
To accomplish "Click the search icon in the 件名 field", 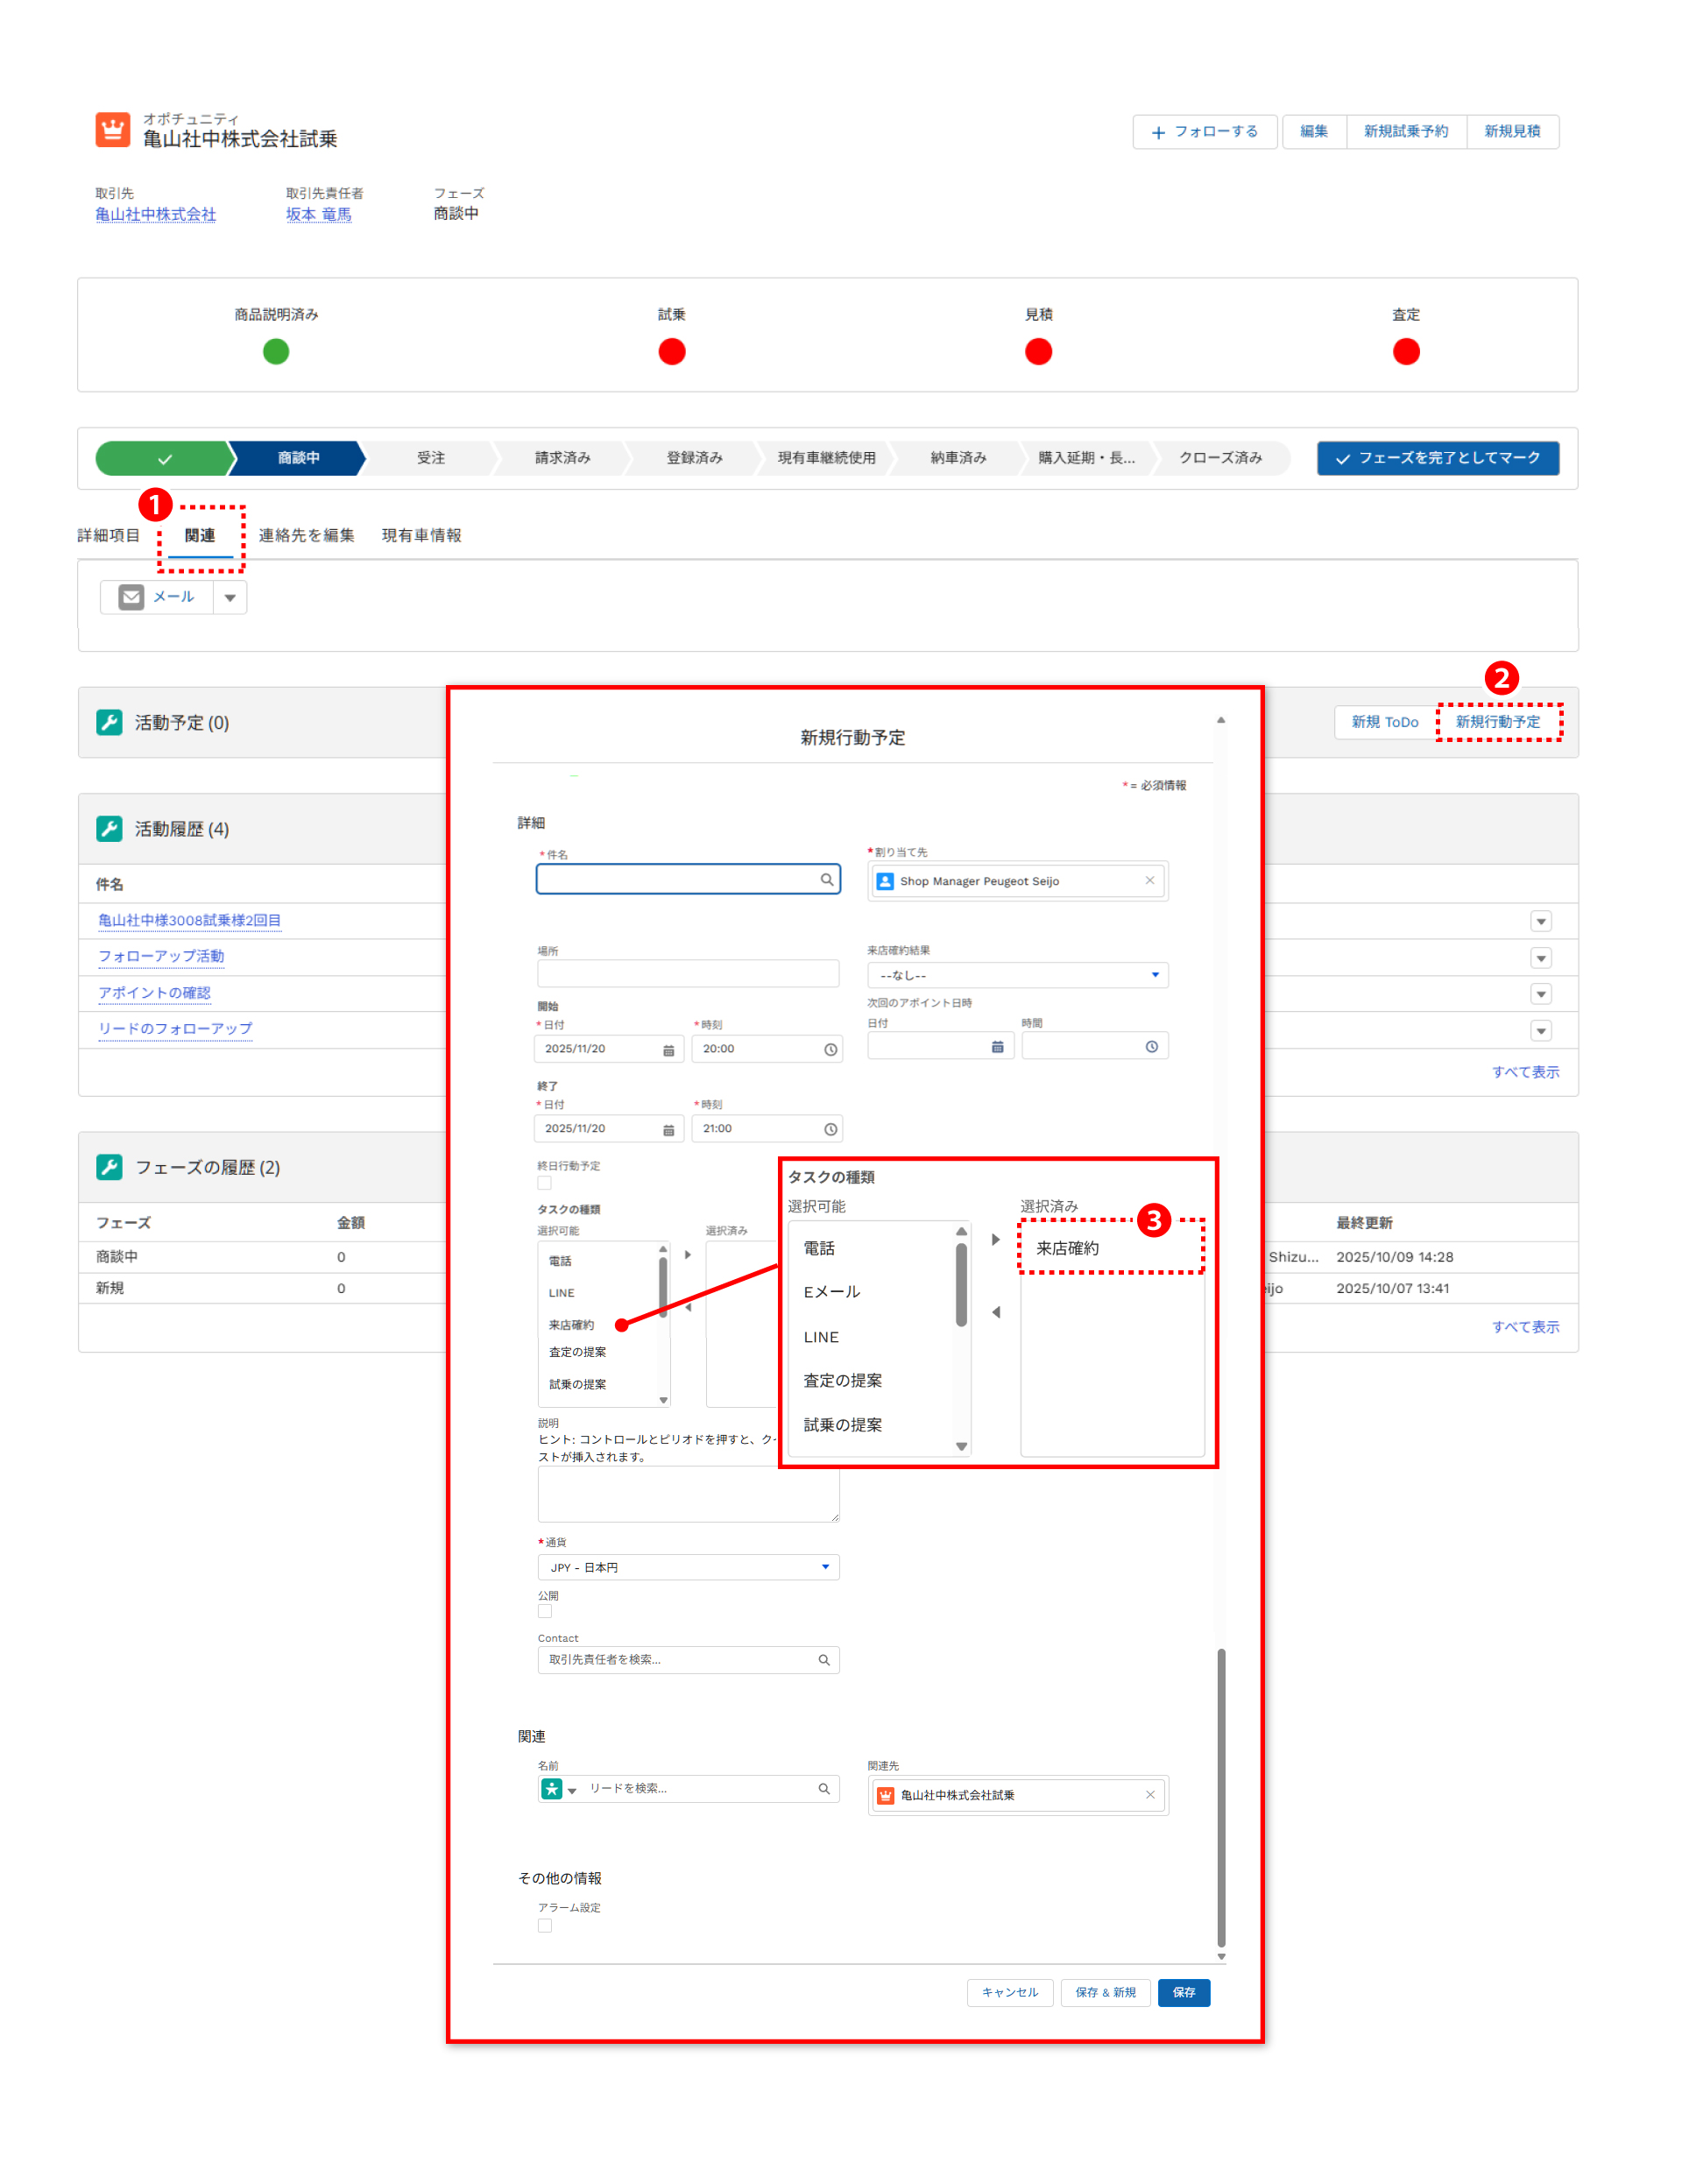I will [x=826, y=879].
